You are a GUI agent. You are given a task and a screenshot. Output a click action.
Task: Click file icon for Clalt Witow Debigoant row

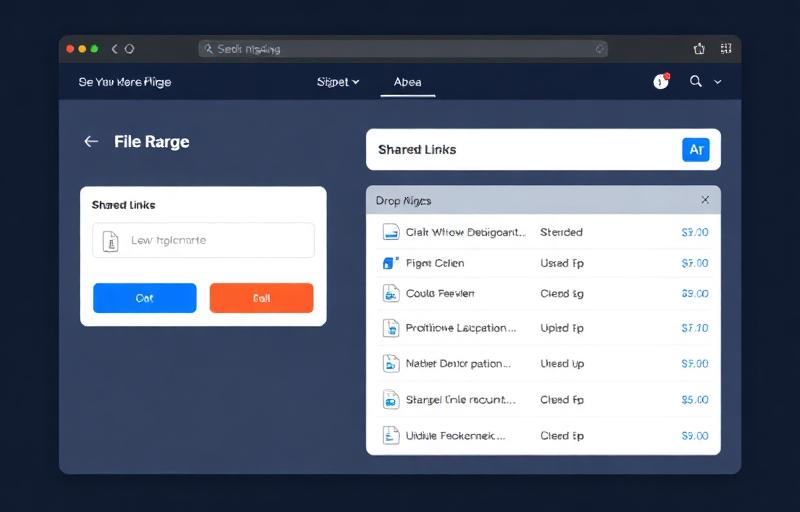(391, 232)
